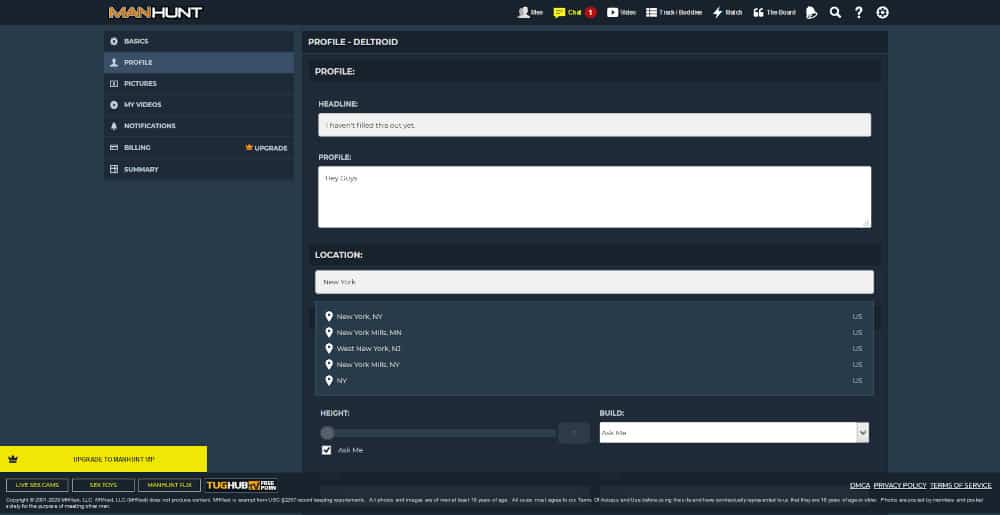Click the My Videos play icon in sidebar
The image size is (1000, 515).
tap(114, 105)
